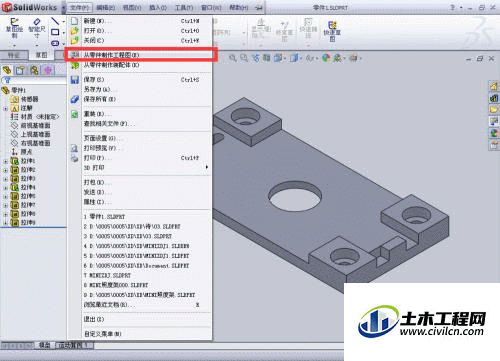Open the 3D 打印 submenu arrow
500x361 pixels.
(x=207, y=167)
